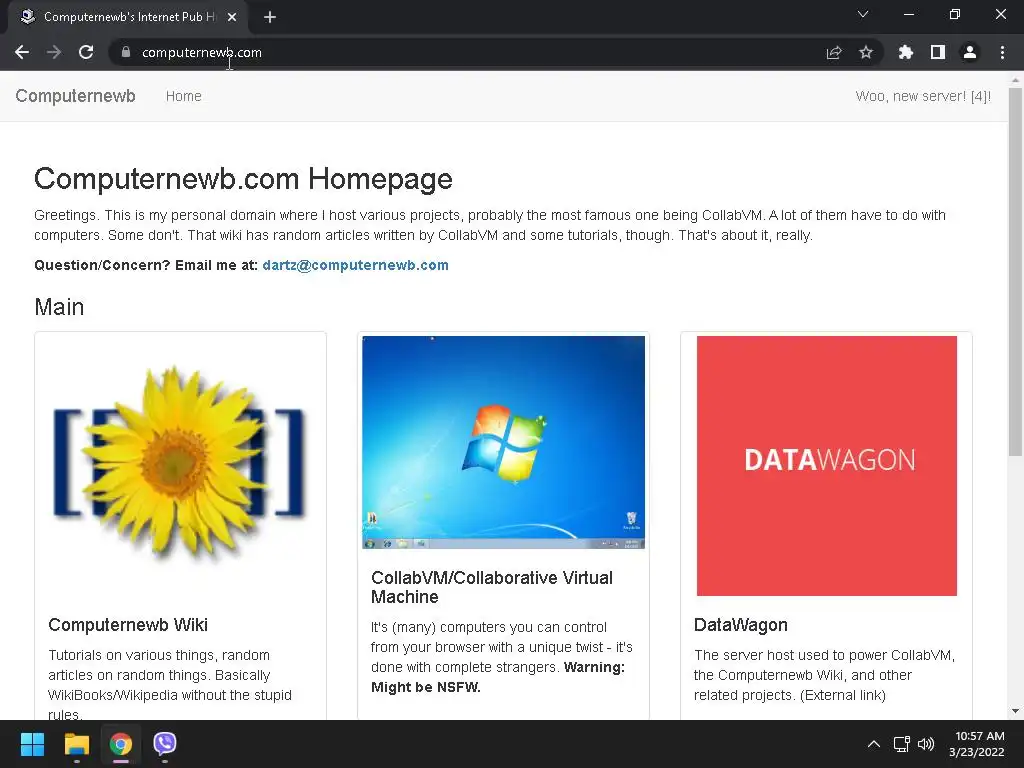Open the clock showing 10:57 AM

point(976,744)
